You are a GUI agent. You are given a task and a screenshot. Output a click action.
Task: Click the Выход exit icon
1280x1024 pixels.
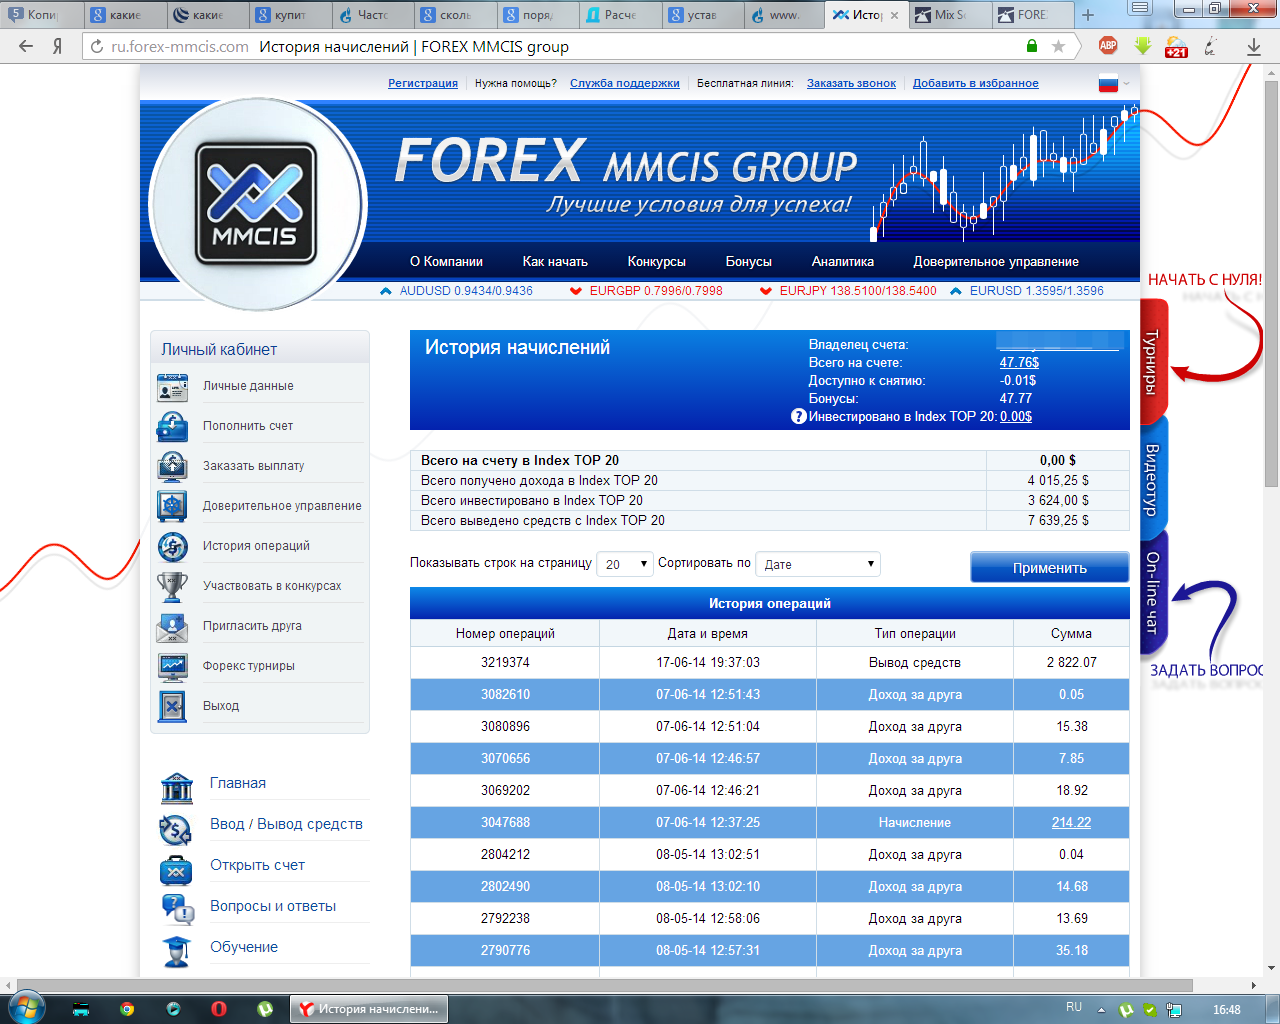(x=172, y=707)
